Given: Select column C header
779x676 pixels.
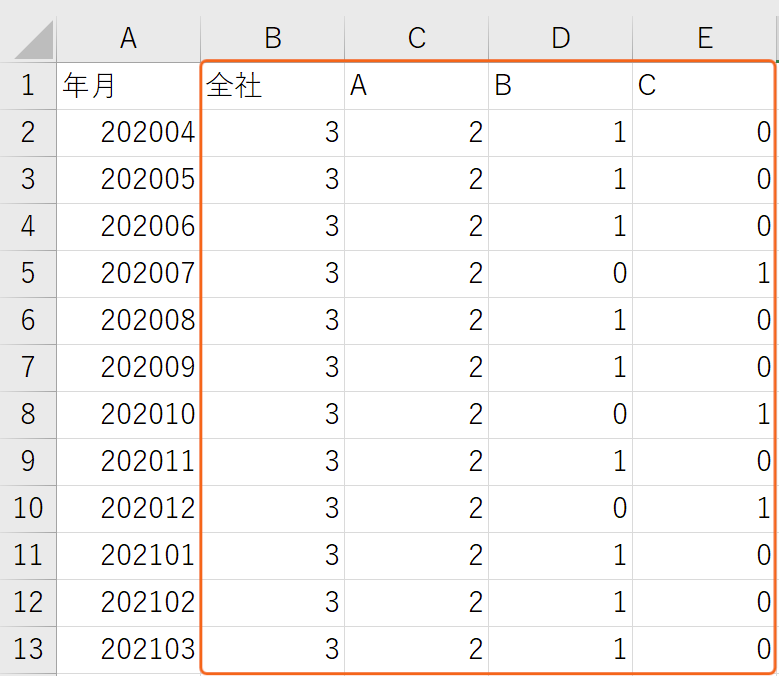Looking at the screenshot, I should [417, 39].
